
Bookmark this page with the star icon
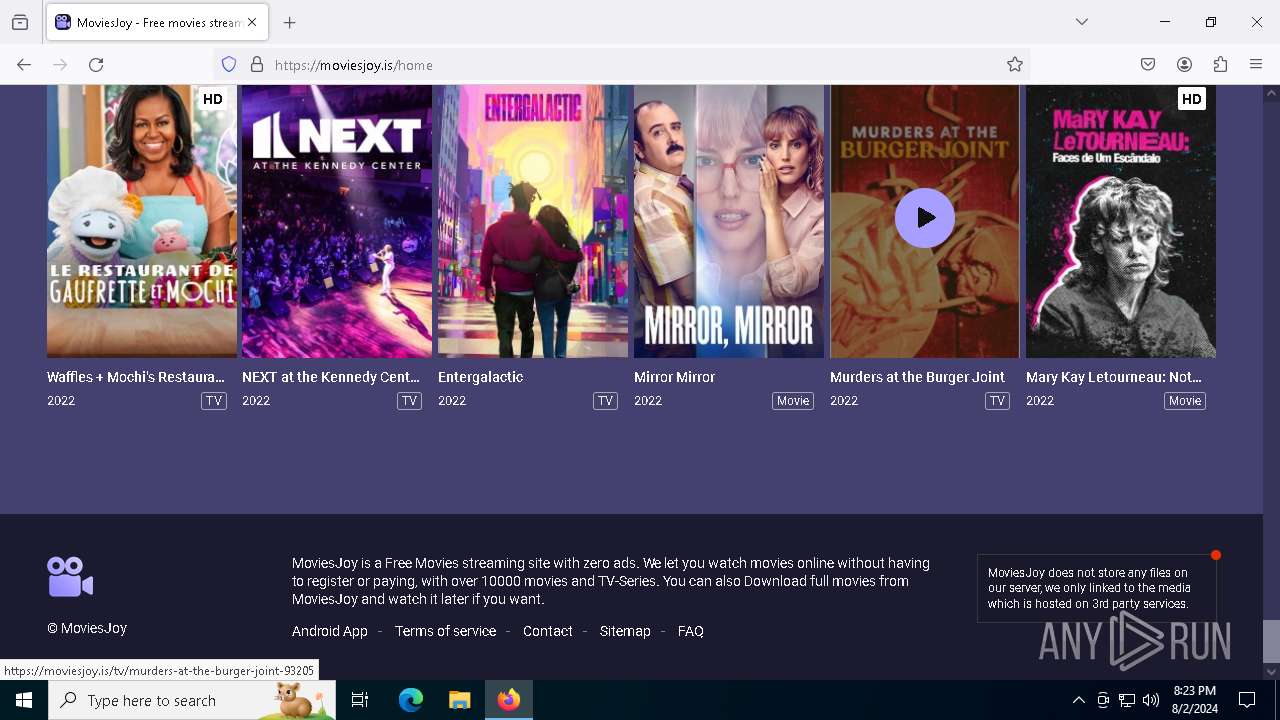tap(1015, 65)
